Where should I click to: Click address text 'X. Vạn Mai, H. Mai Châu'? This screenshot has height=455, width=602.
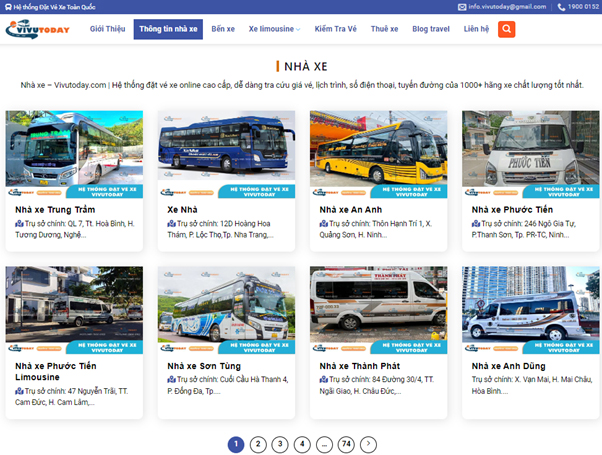click(553, 379)
